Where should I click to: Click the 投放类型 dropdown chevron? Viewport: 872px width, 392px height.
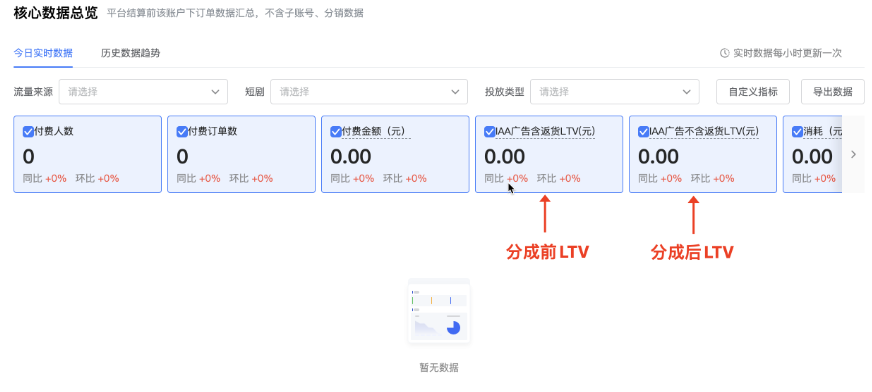click(x=687, y=92)
